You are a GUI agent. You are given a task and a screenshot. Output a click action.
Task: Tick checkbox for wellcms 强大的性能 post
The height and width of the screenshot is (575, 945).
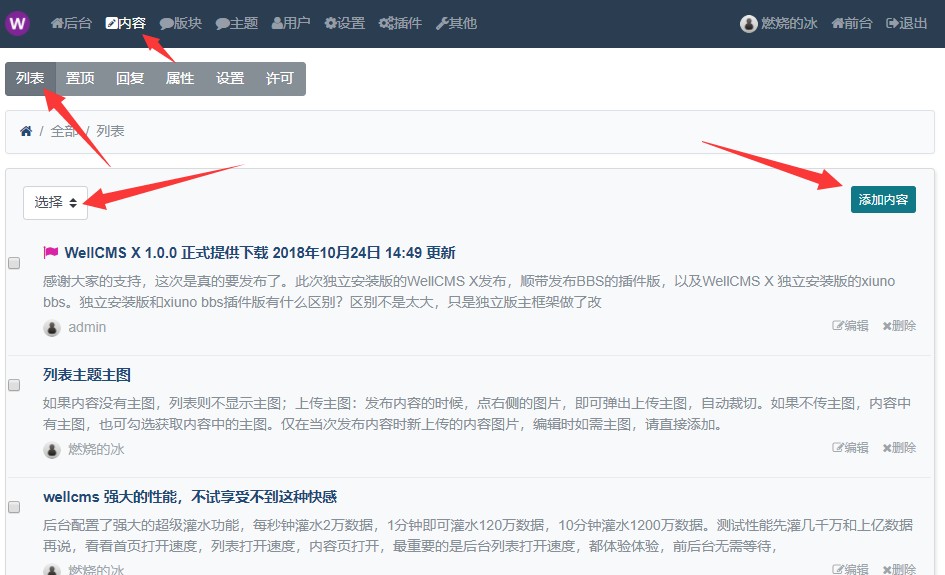pos(14,507)
